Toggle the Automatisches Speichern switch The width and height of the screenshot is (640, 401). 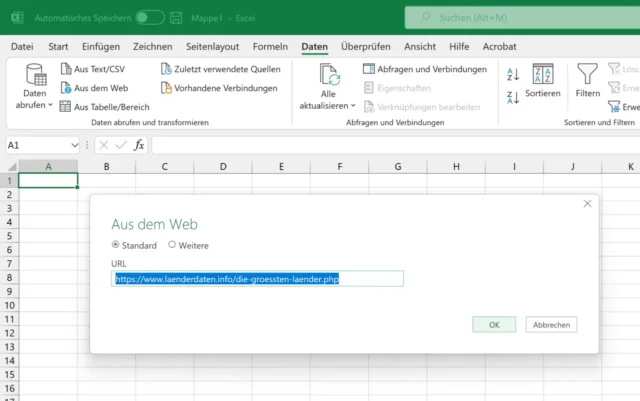[149, 18]
